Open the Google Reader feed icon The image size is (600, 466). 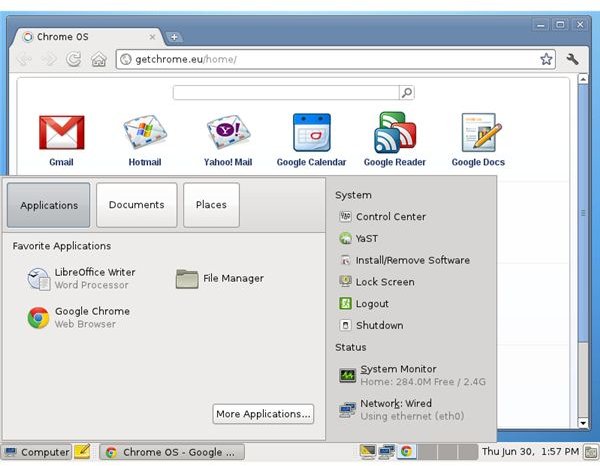pyautogui.click(x=395, y=132)
